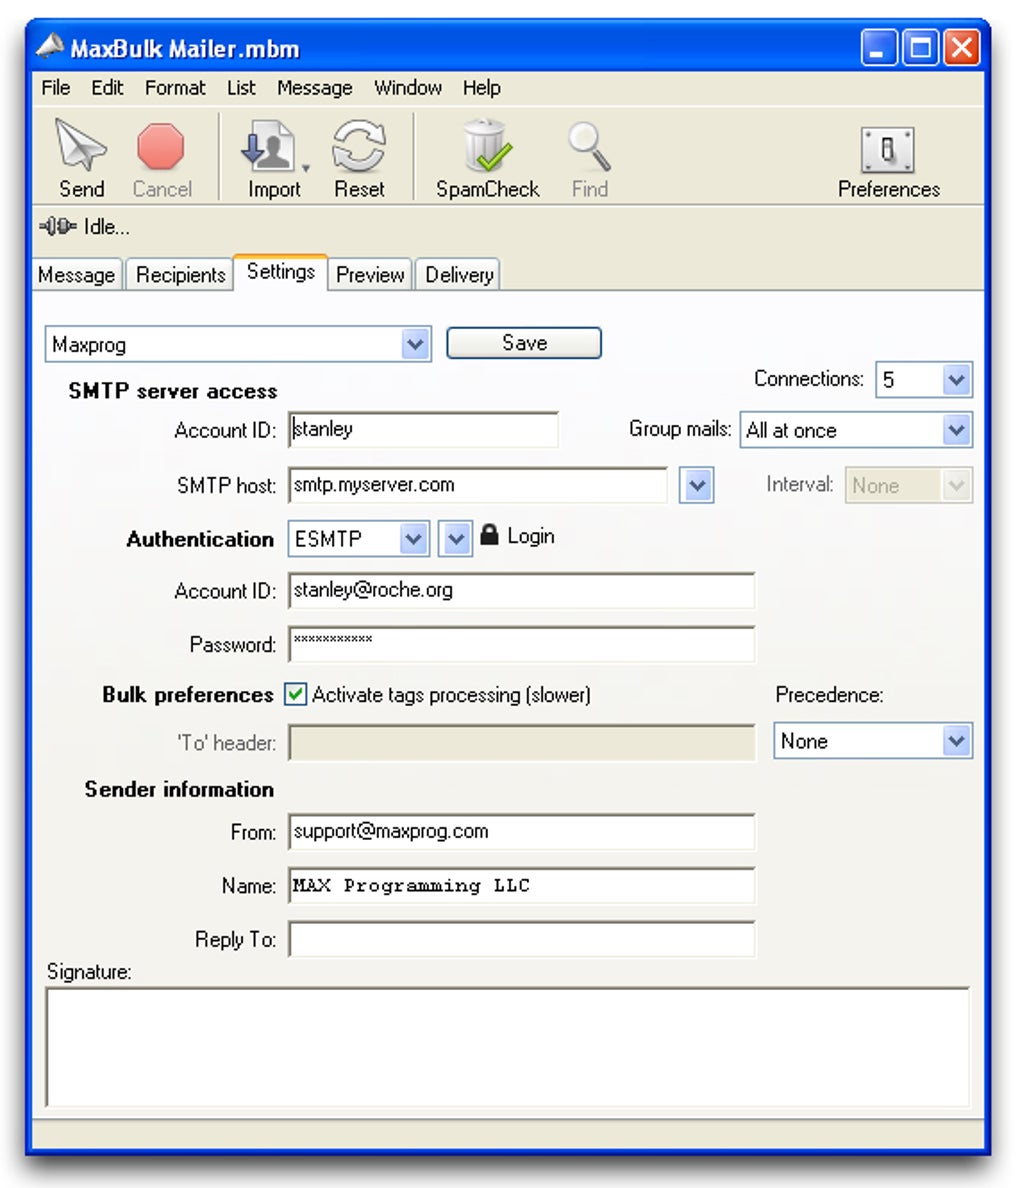Open the Message menu
The width and height of the screenshot is (1020, 1188).
(314, 88)
